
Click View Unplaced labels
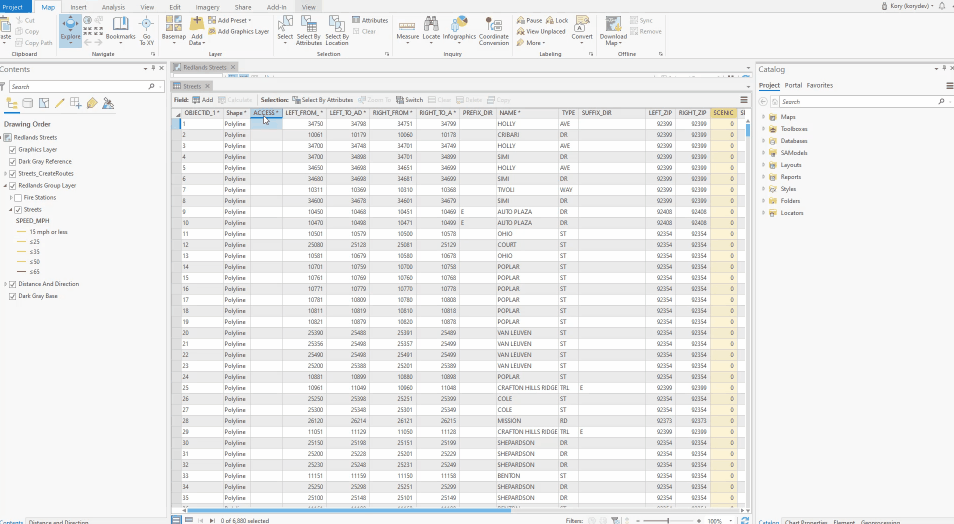click(x=541, y=32)
